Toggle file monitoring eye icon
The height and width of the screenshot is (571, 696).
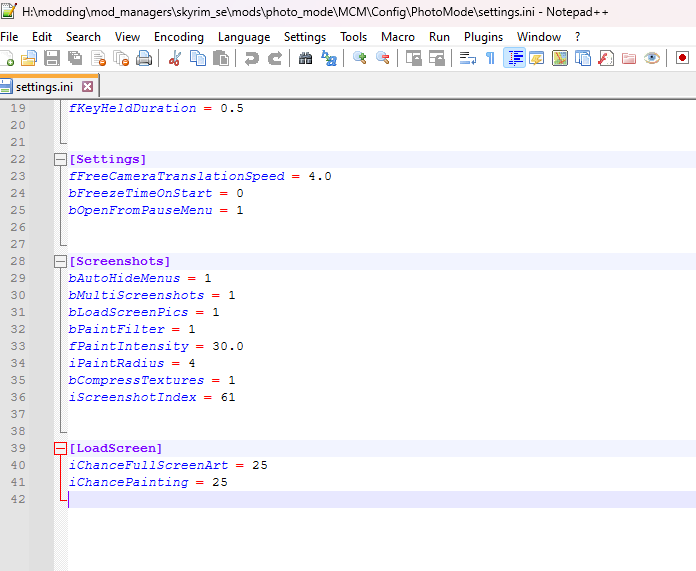pyautogui.click(x=652, y=58)
